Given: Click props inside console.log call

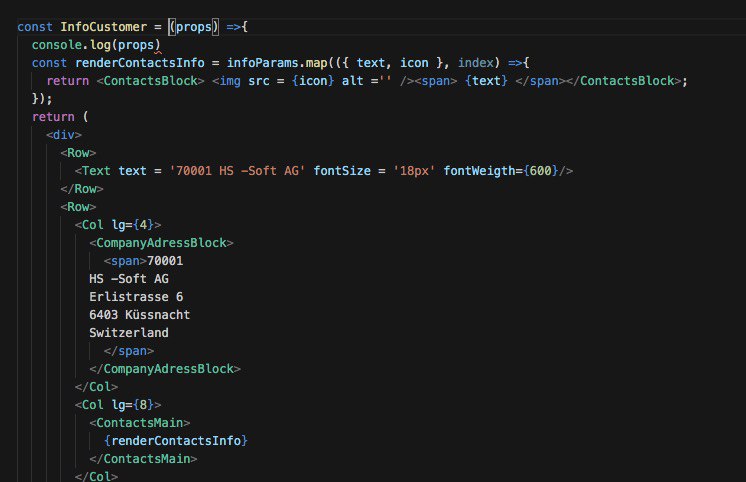Looking at the screenshot, I should tap(136, 45).
